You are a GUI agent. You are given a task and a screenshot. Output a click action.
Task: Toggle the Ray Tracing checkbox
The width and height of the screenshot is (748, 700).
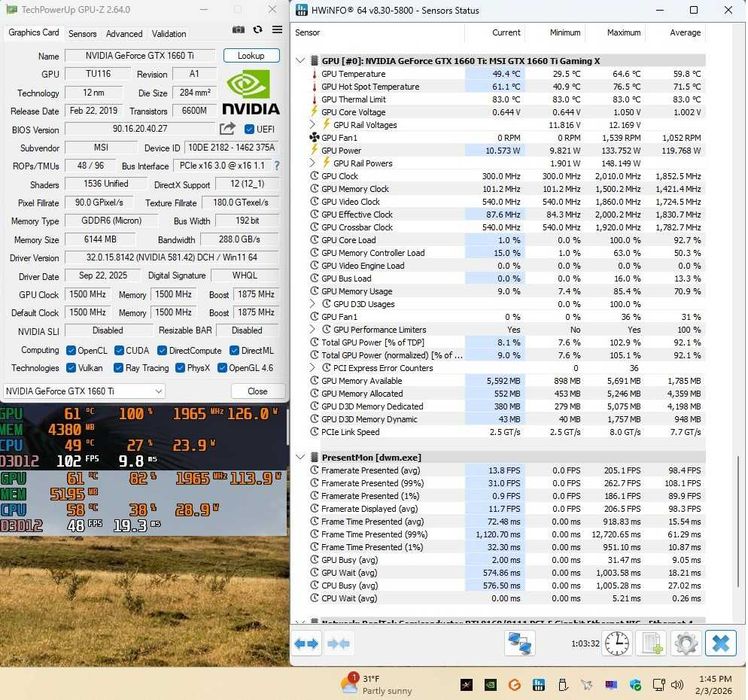click(x=118, y=368)
